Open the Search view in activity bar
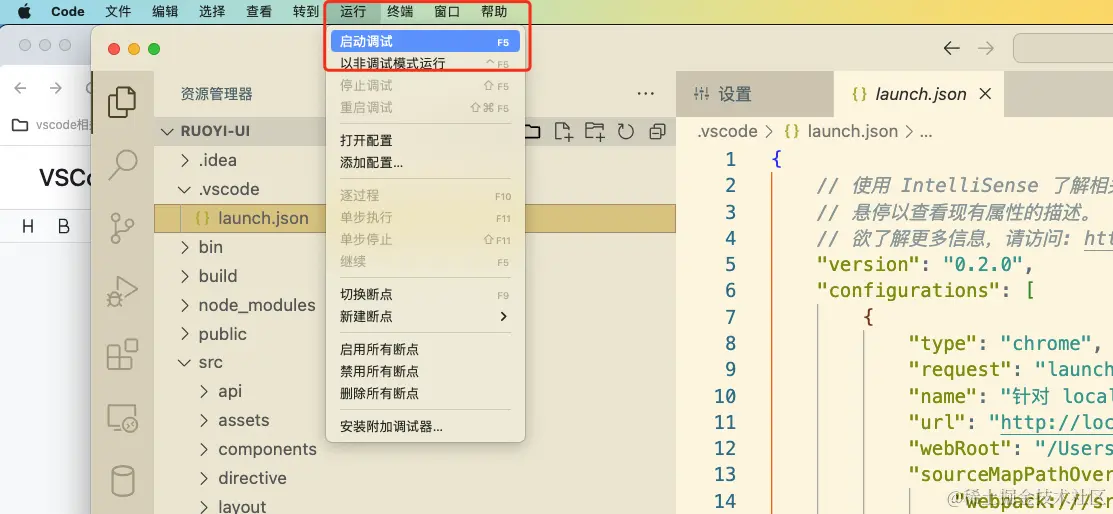 tap(122, 165)
